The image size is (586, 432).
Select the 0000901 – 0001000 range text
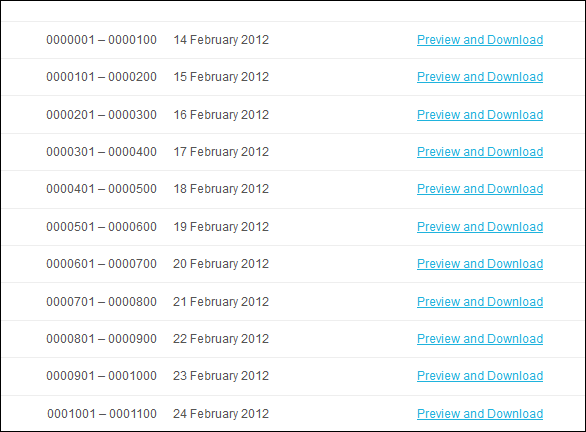pyautogui.click(x=101, y=376)
